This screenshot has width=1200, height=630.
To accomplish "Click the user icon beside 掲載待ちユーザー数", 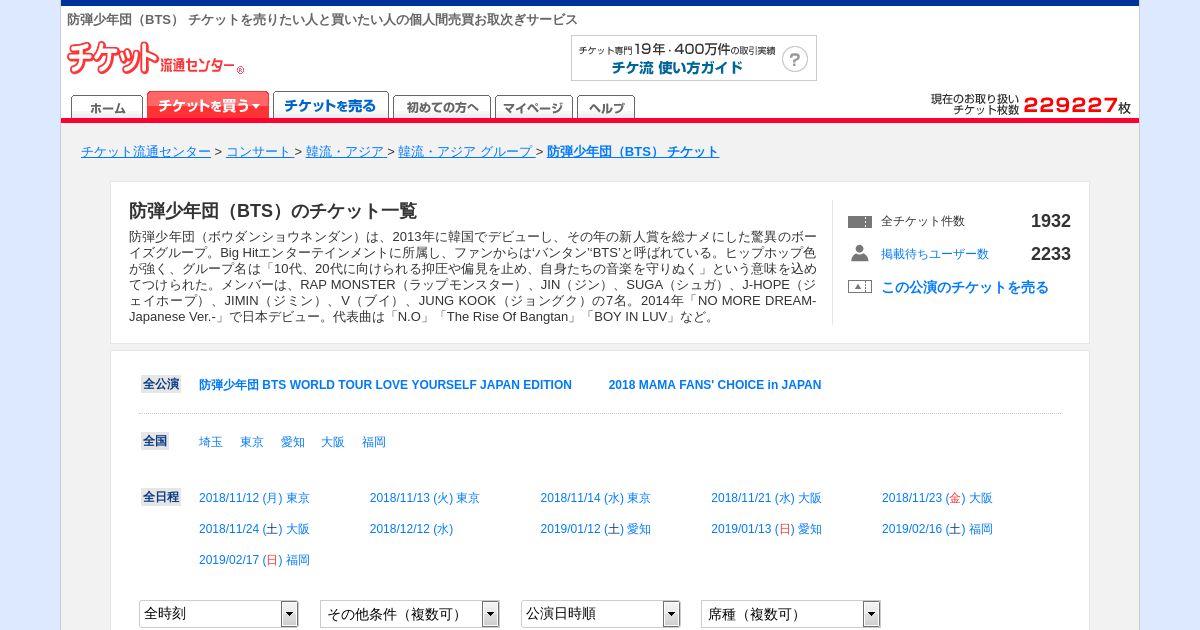I will (x=860, y=253).
